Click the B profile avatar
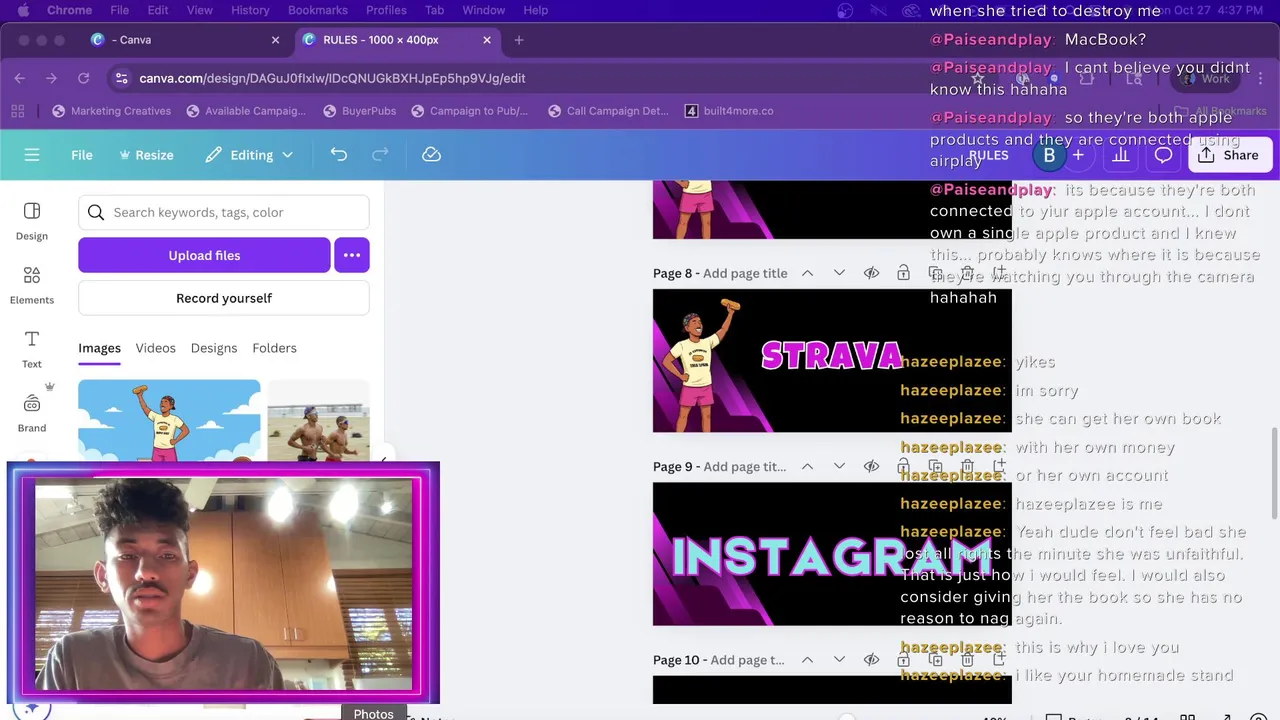Image resolution: width=1280 pixels, height=720 pixels. pos(1049,155)
